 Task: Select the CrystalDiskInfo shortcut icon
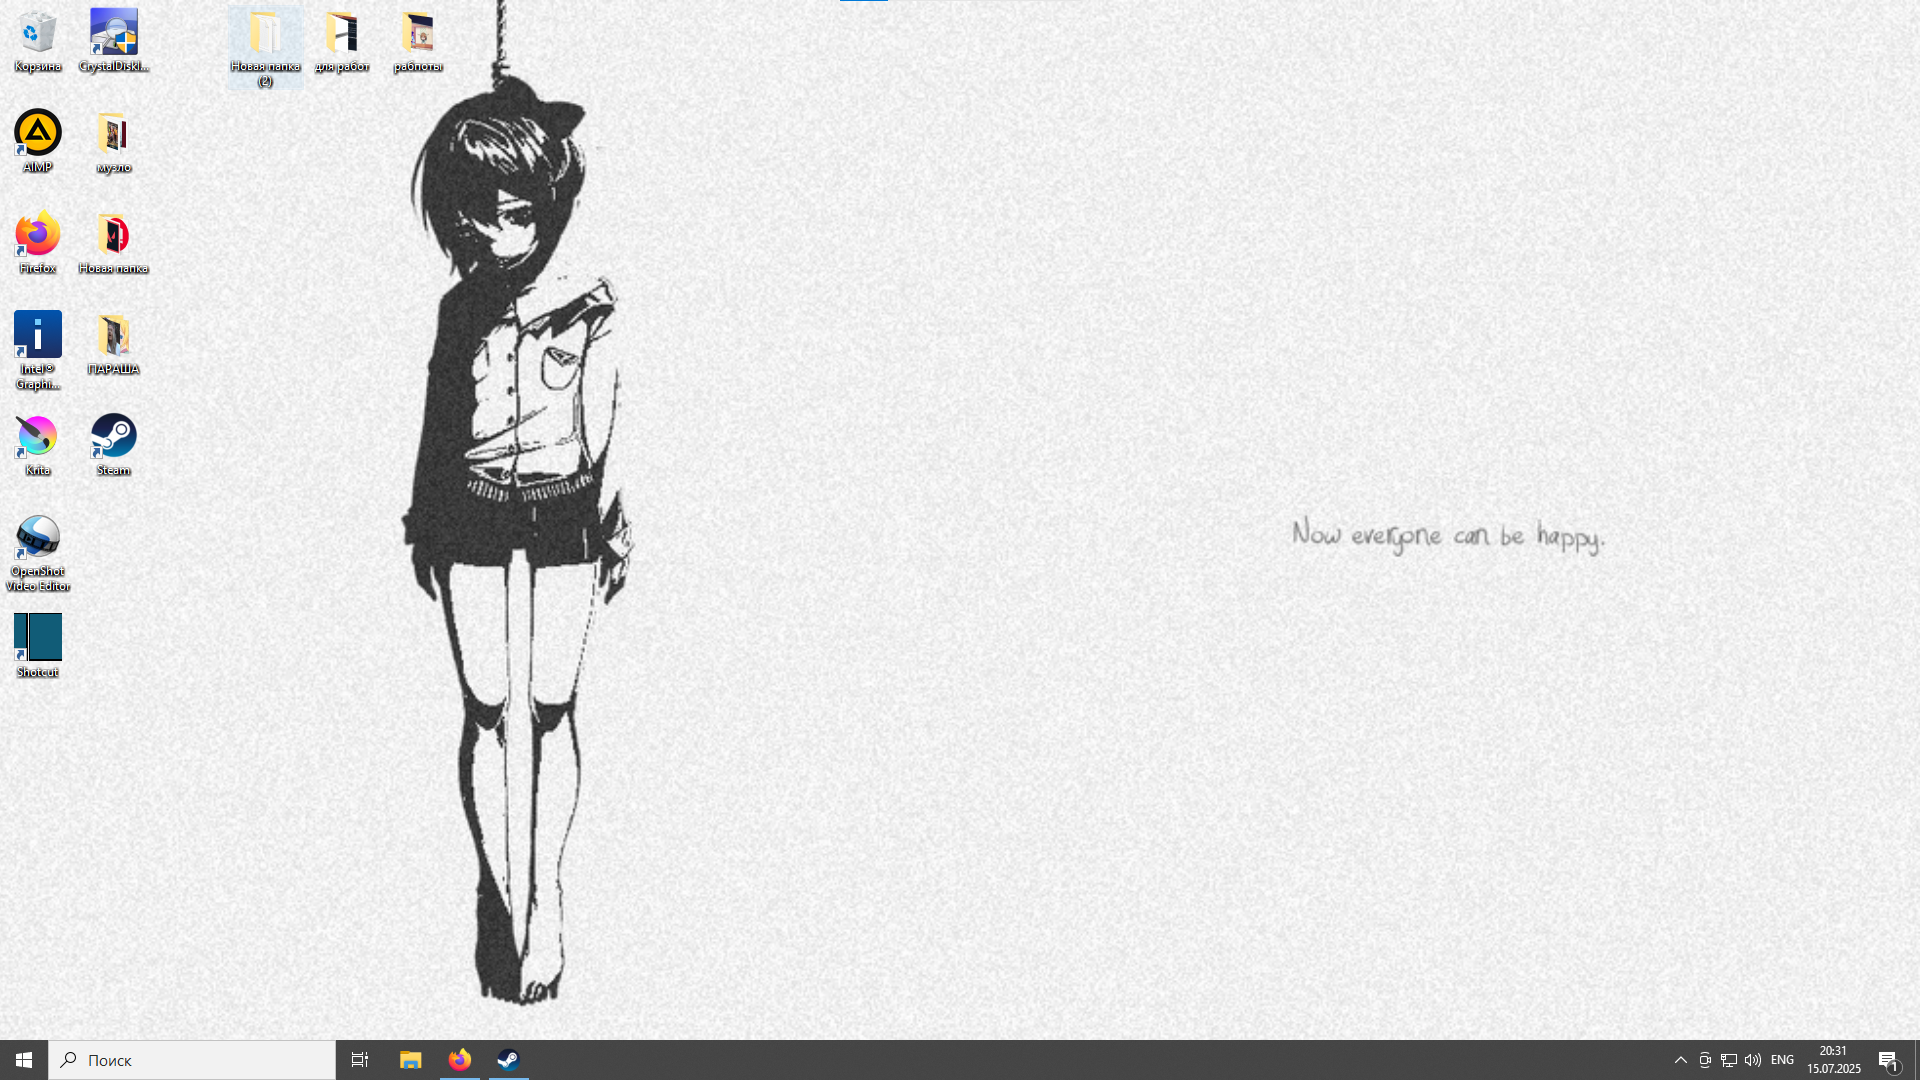point(114,41)
